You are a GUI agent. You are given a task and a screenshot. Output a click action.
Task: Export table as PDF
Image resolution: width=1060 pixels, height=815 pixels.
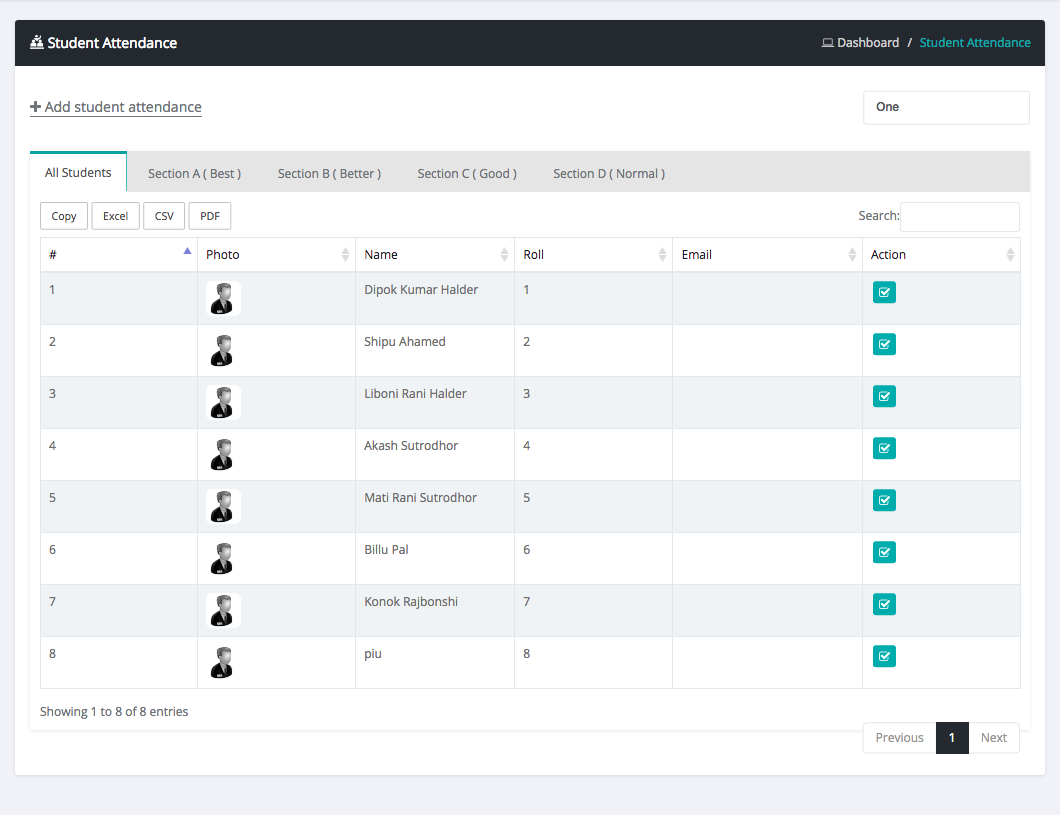[x=210, y=216]
